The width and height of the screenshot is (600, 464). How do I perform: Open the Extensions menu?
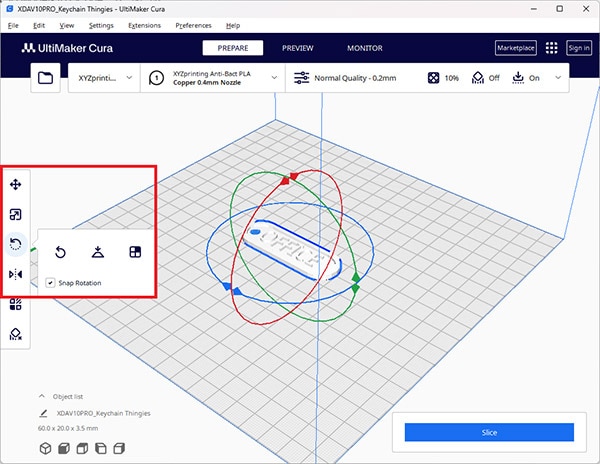[x=144, y=26]
